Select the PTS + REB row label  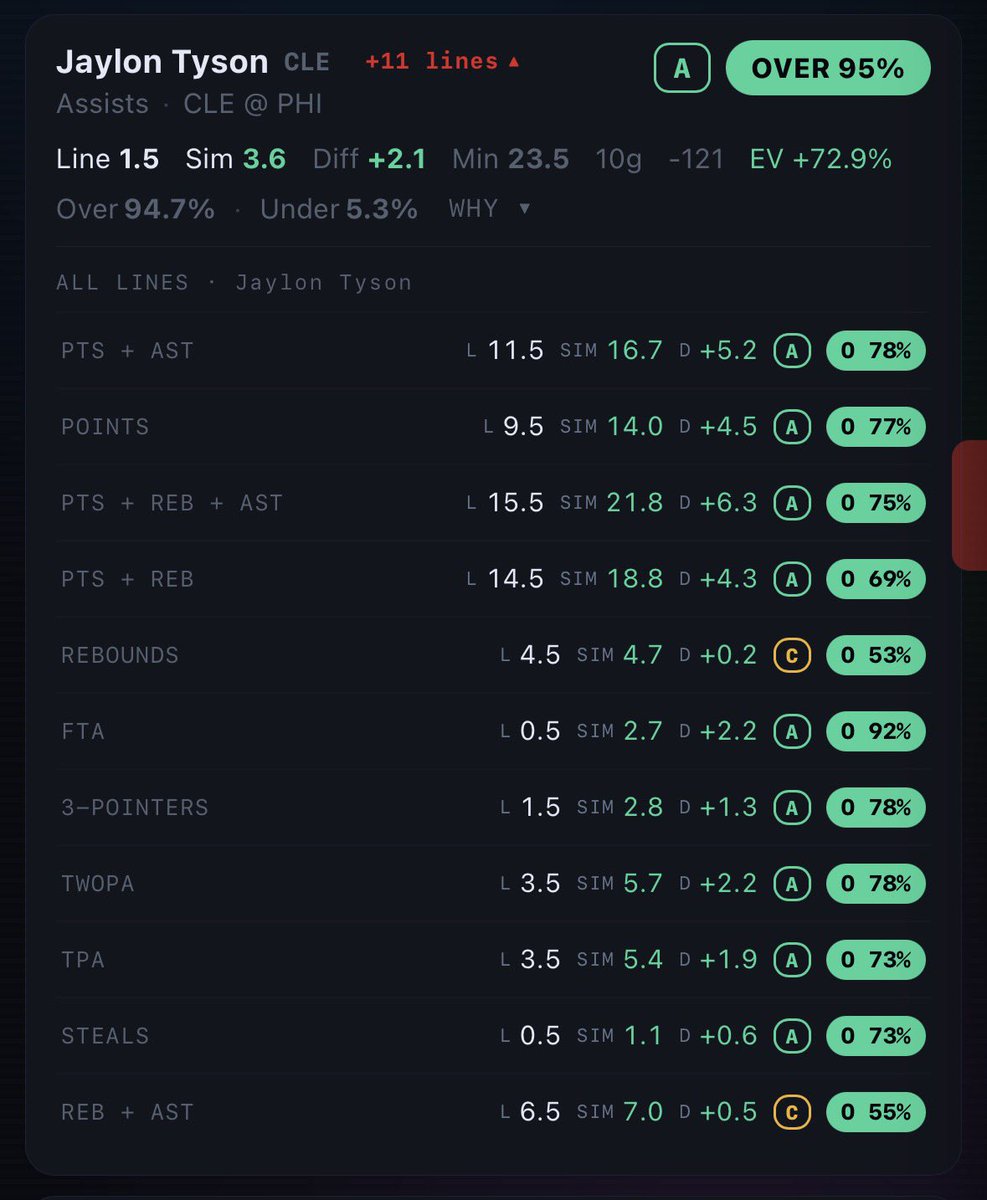127,579
